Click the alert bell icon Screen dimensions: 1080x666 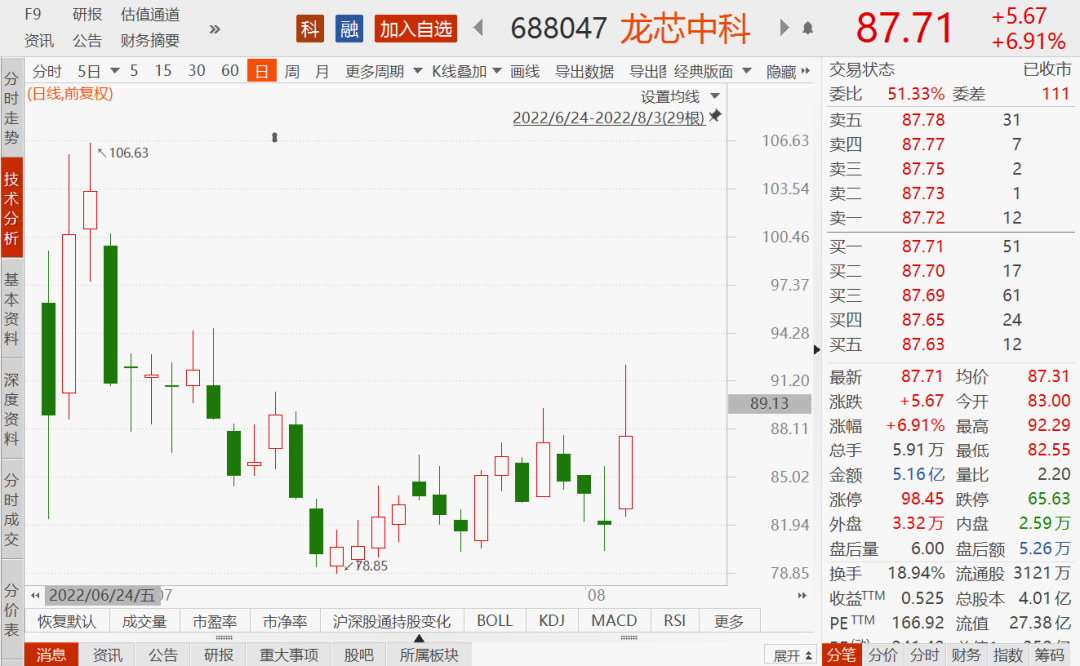tap(808, 28)
